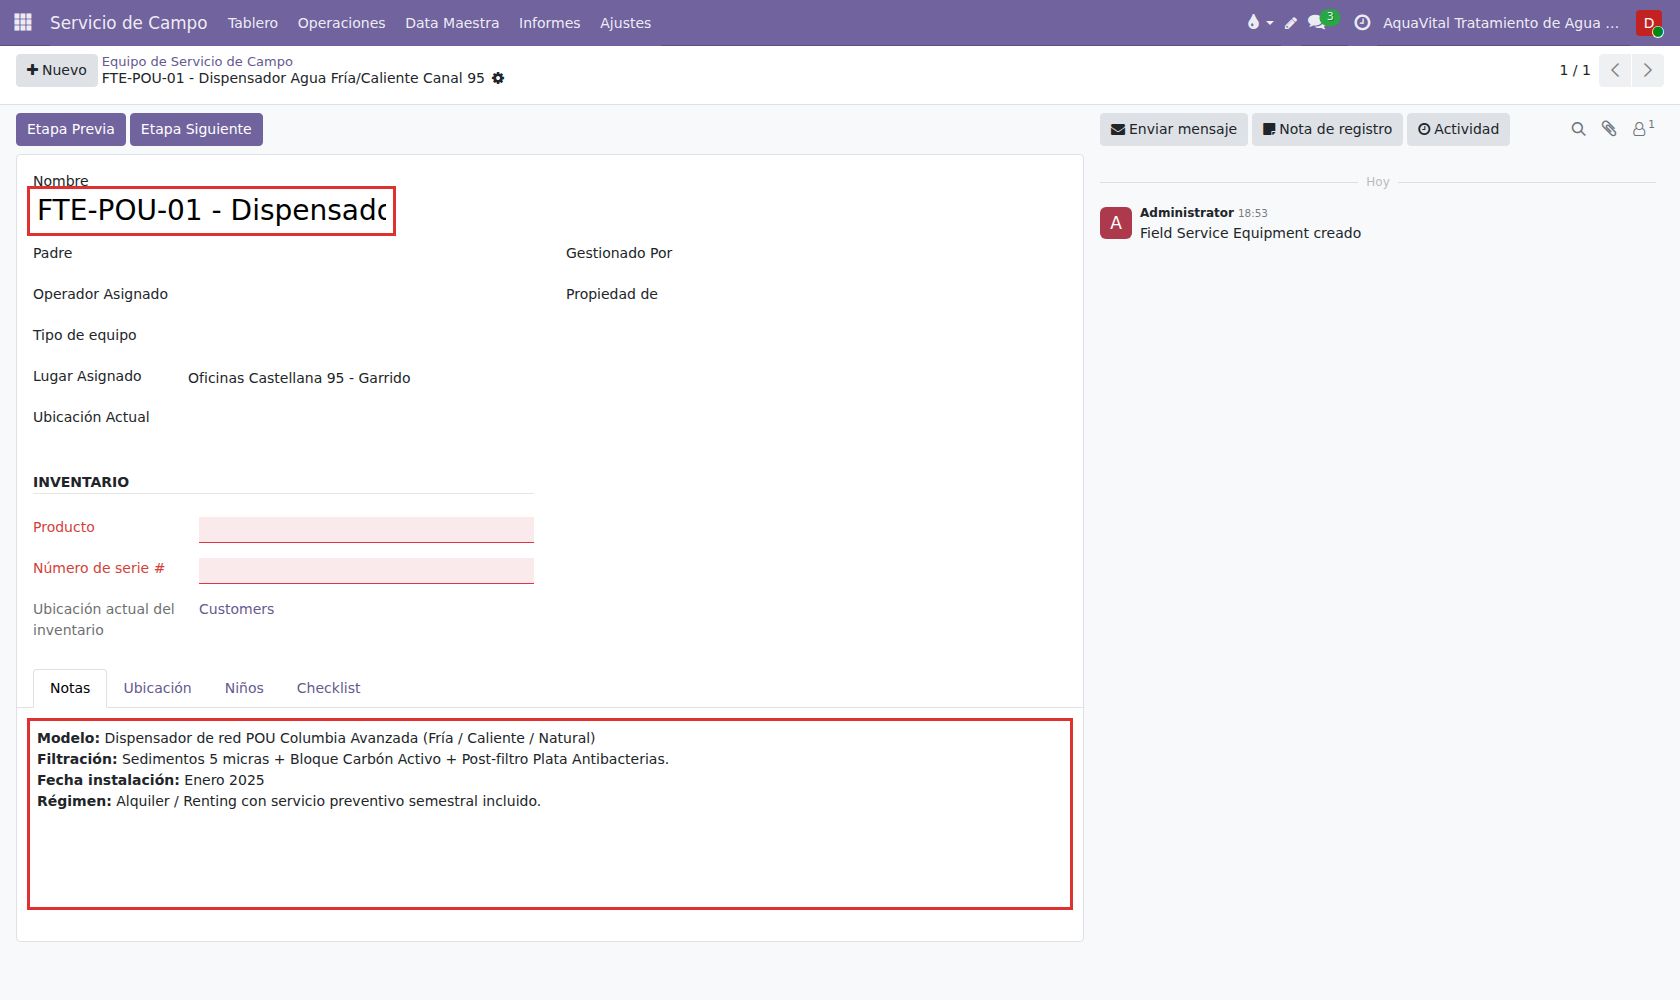This screenshot has height=1000, width=1680.
Task: Open the main apps grid menu
Action: 23,22
